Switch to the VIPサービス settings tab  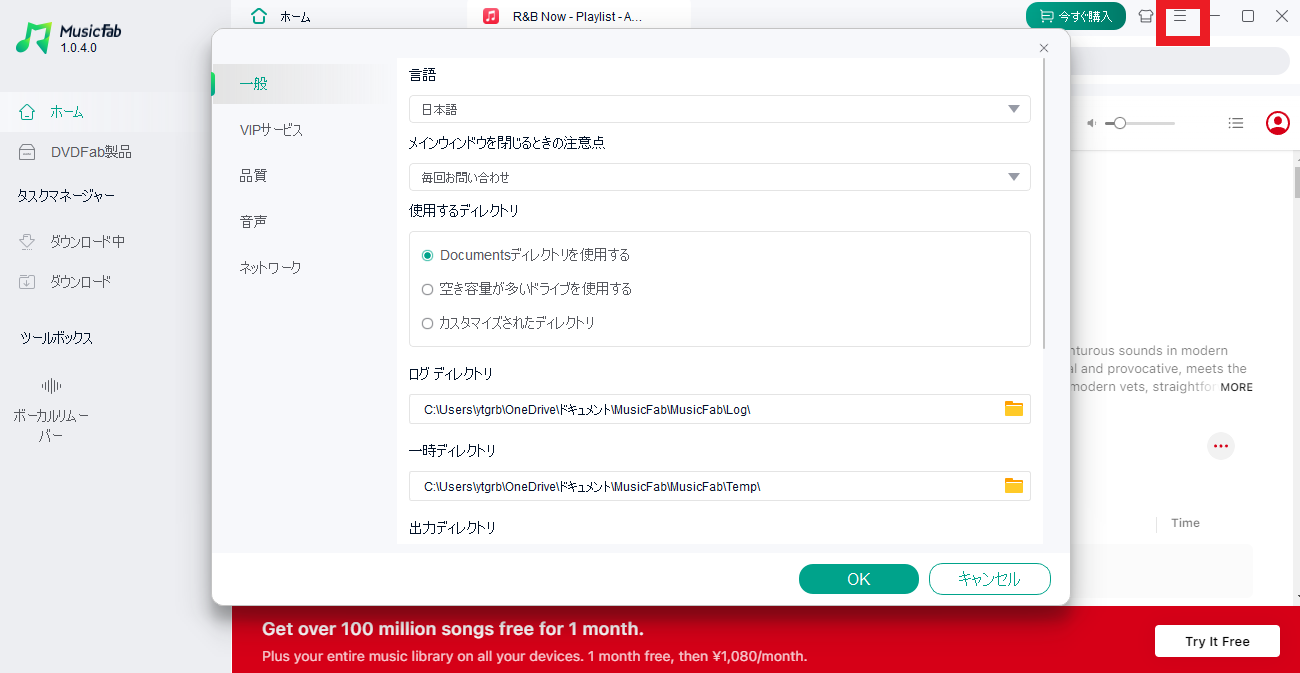click(271, 130)
